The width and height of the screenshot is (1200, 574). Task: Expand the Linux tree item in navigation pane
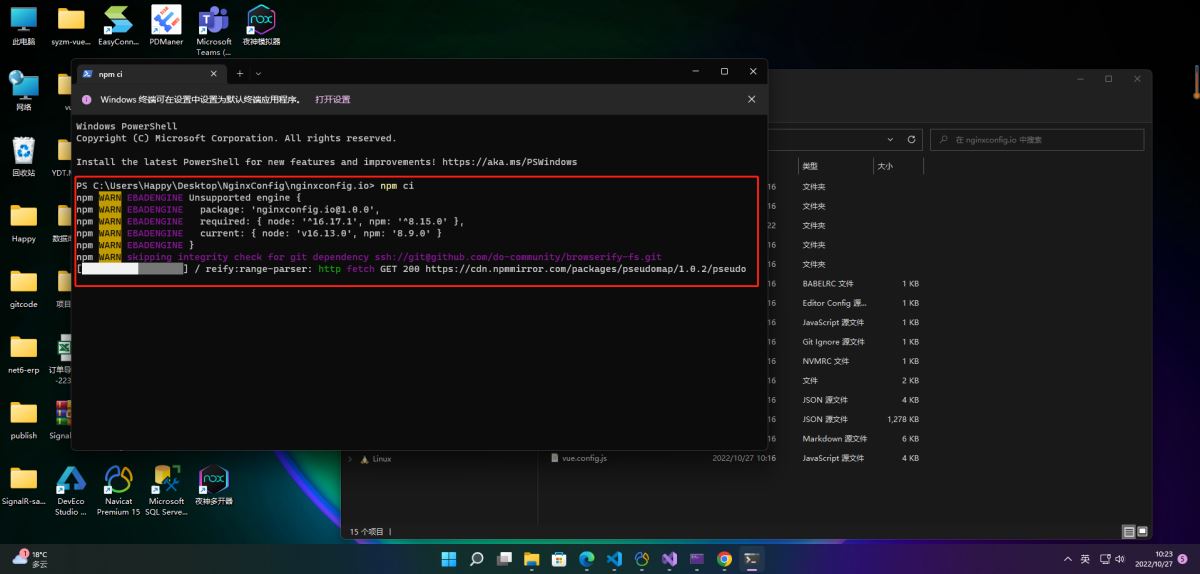point(351,459)
